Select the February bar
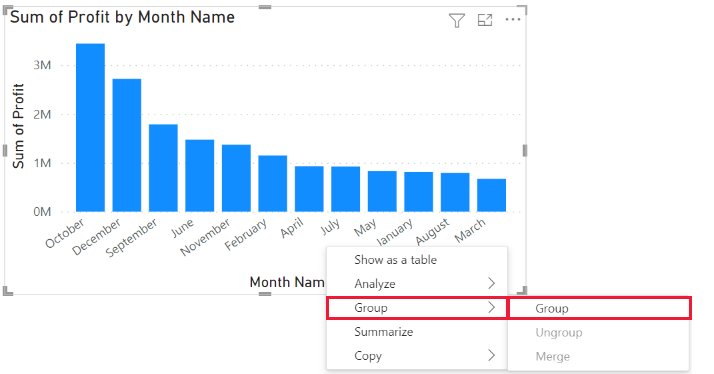The width and height of the screenshot is (714, 374). pyautogui.click(x=273, y=184)
